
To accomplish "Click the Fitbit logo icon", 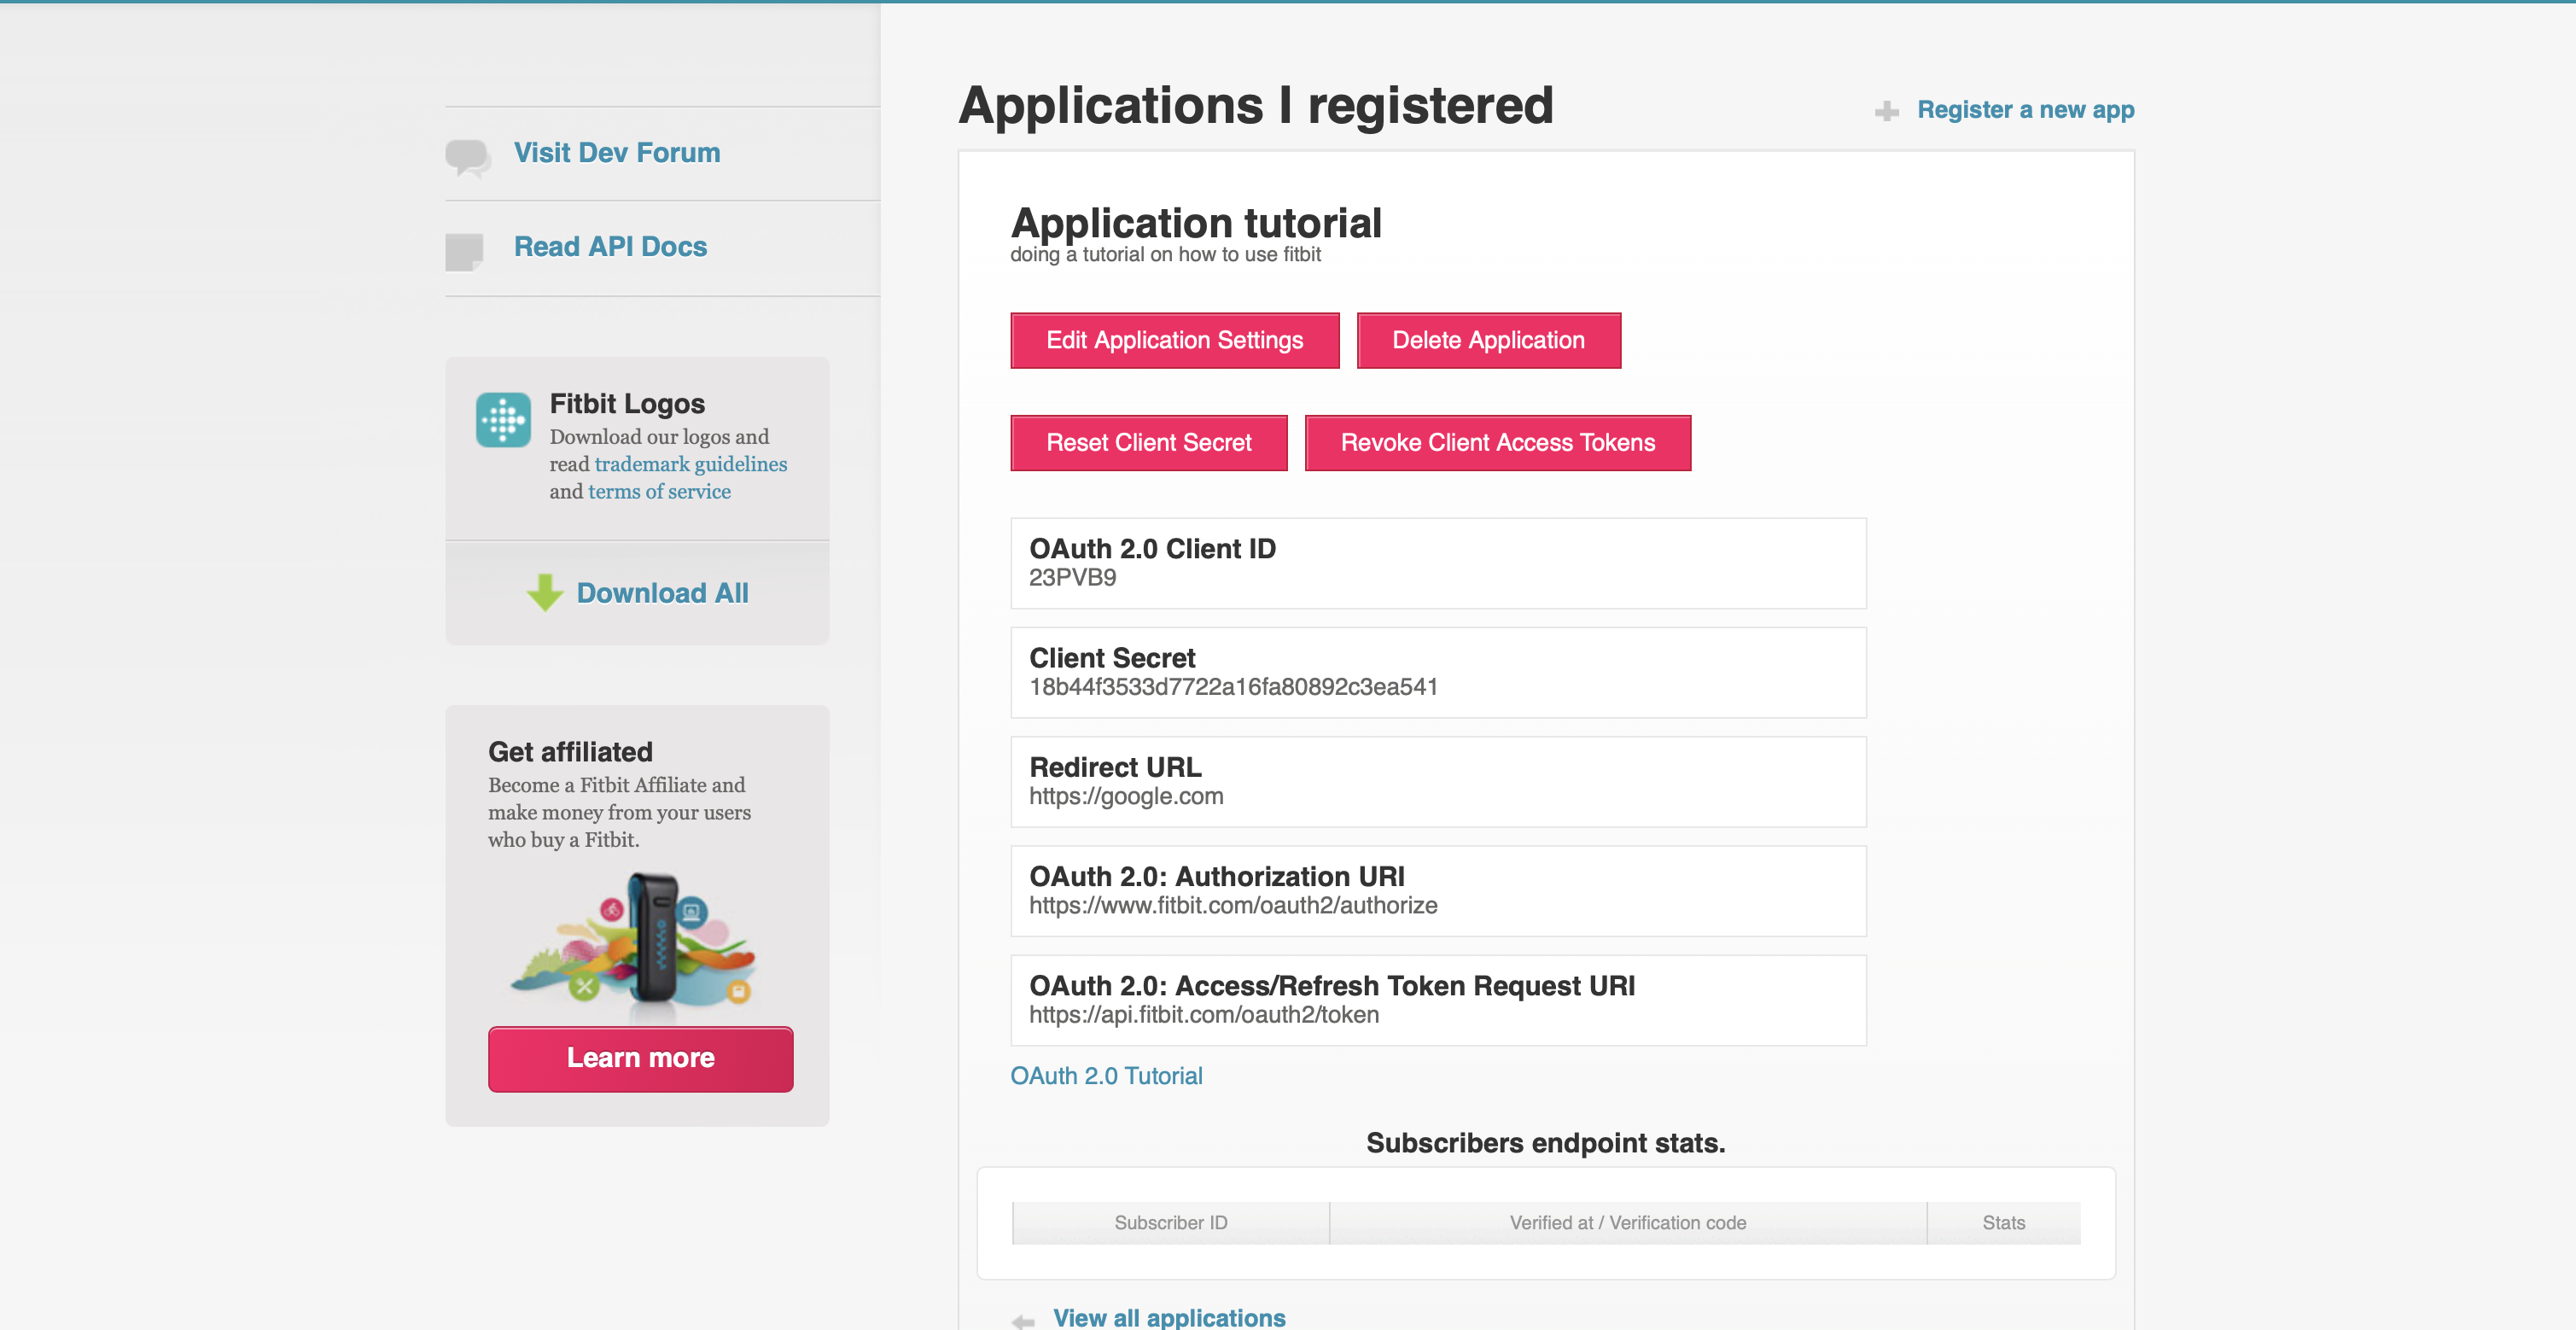I will click(503, 419).
